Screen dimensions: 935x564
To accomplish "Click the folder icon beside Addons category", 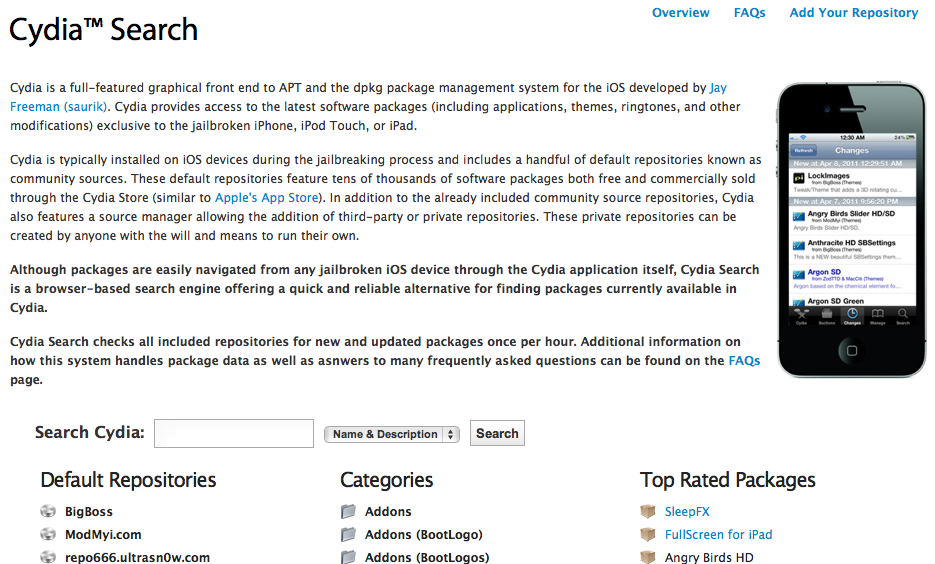I will [348, 511].
